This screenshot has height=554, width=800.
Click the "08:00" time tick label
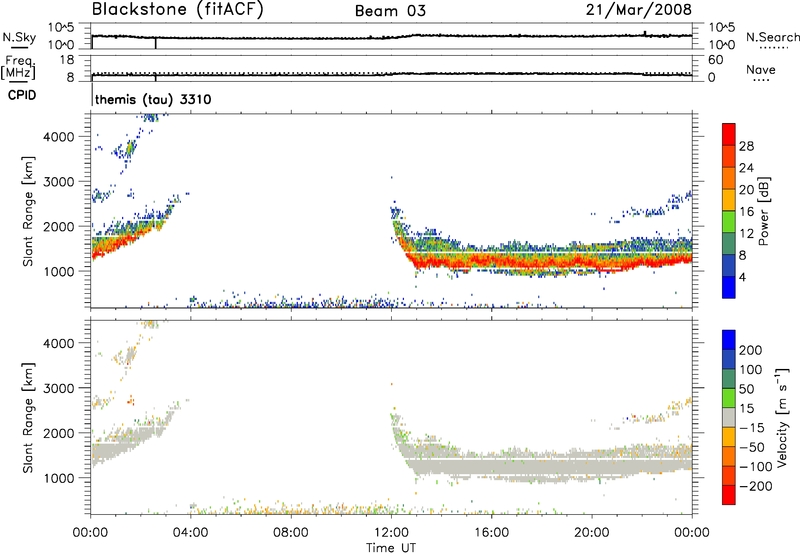(x=290, y=533)
